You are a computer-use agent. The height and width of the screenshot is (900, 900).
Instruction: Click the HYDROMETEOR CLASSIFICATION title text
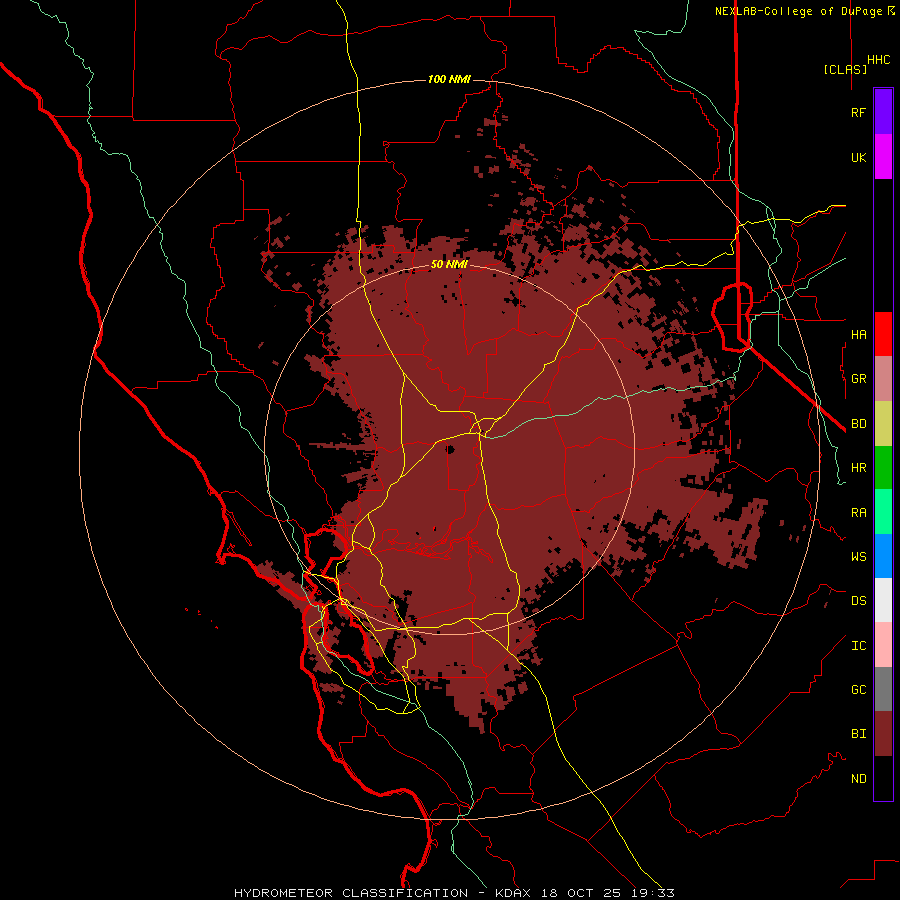click(x=351, y=893)
